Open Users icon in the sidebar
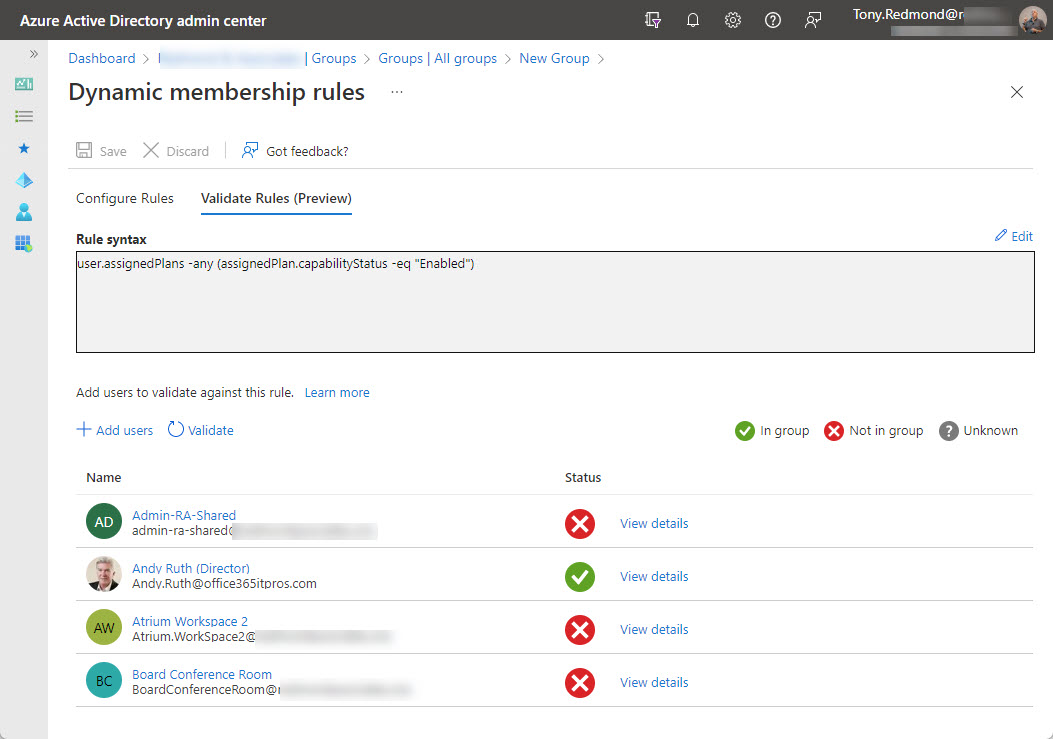 click(x=24, y=212)
